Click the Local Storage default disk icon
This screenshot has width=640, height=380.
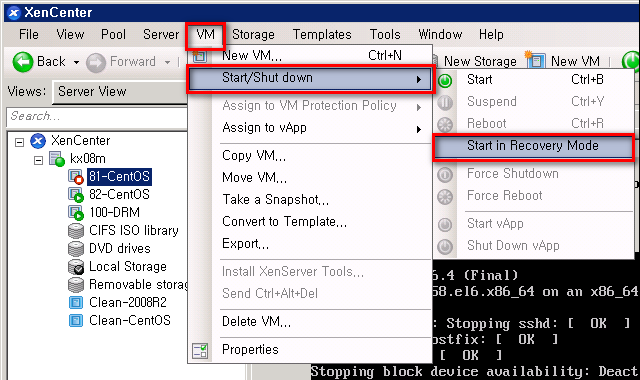76,267
